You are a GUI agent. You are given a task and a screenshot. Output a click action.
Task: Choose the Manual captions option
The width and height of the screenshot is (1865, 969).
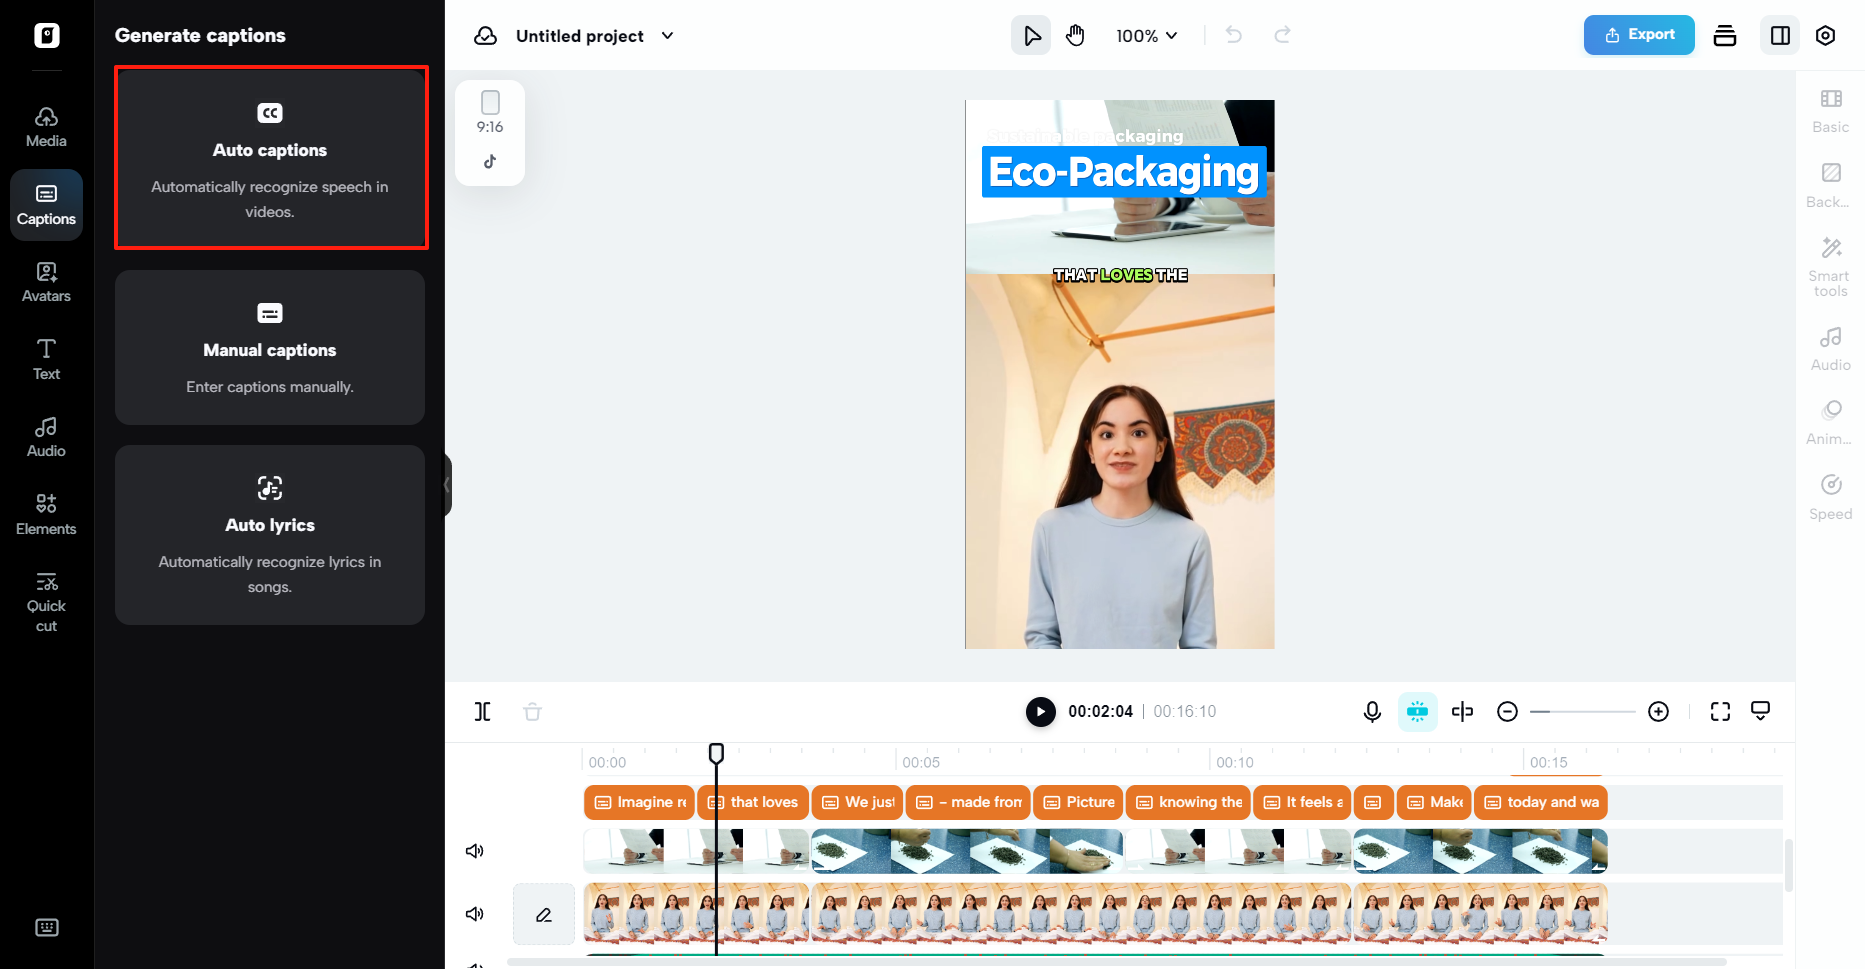pyautogui.click(x=270, y=348)
